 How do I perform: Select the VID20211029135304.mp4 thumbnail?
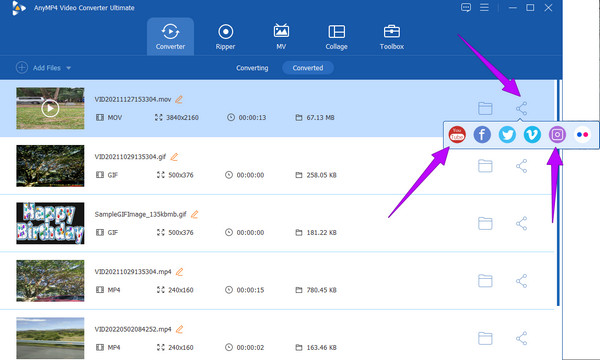tap(50, 281)
